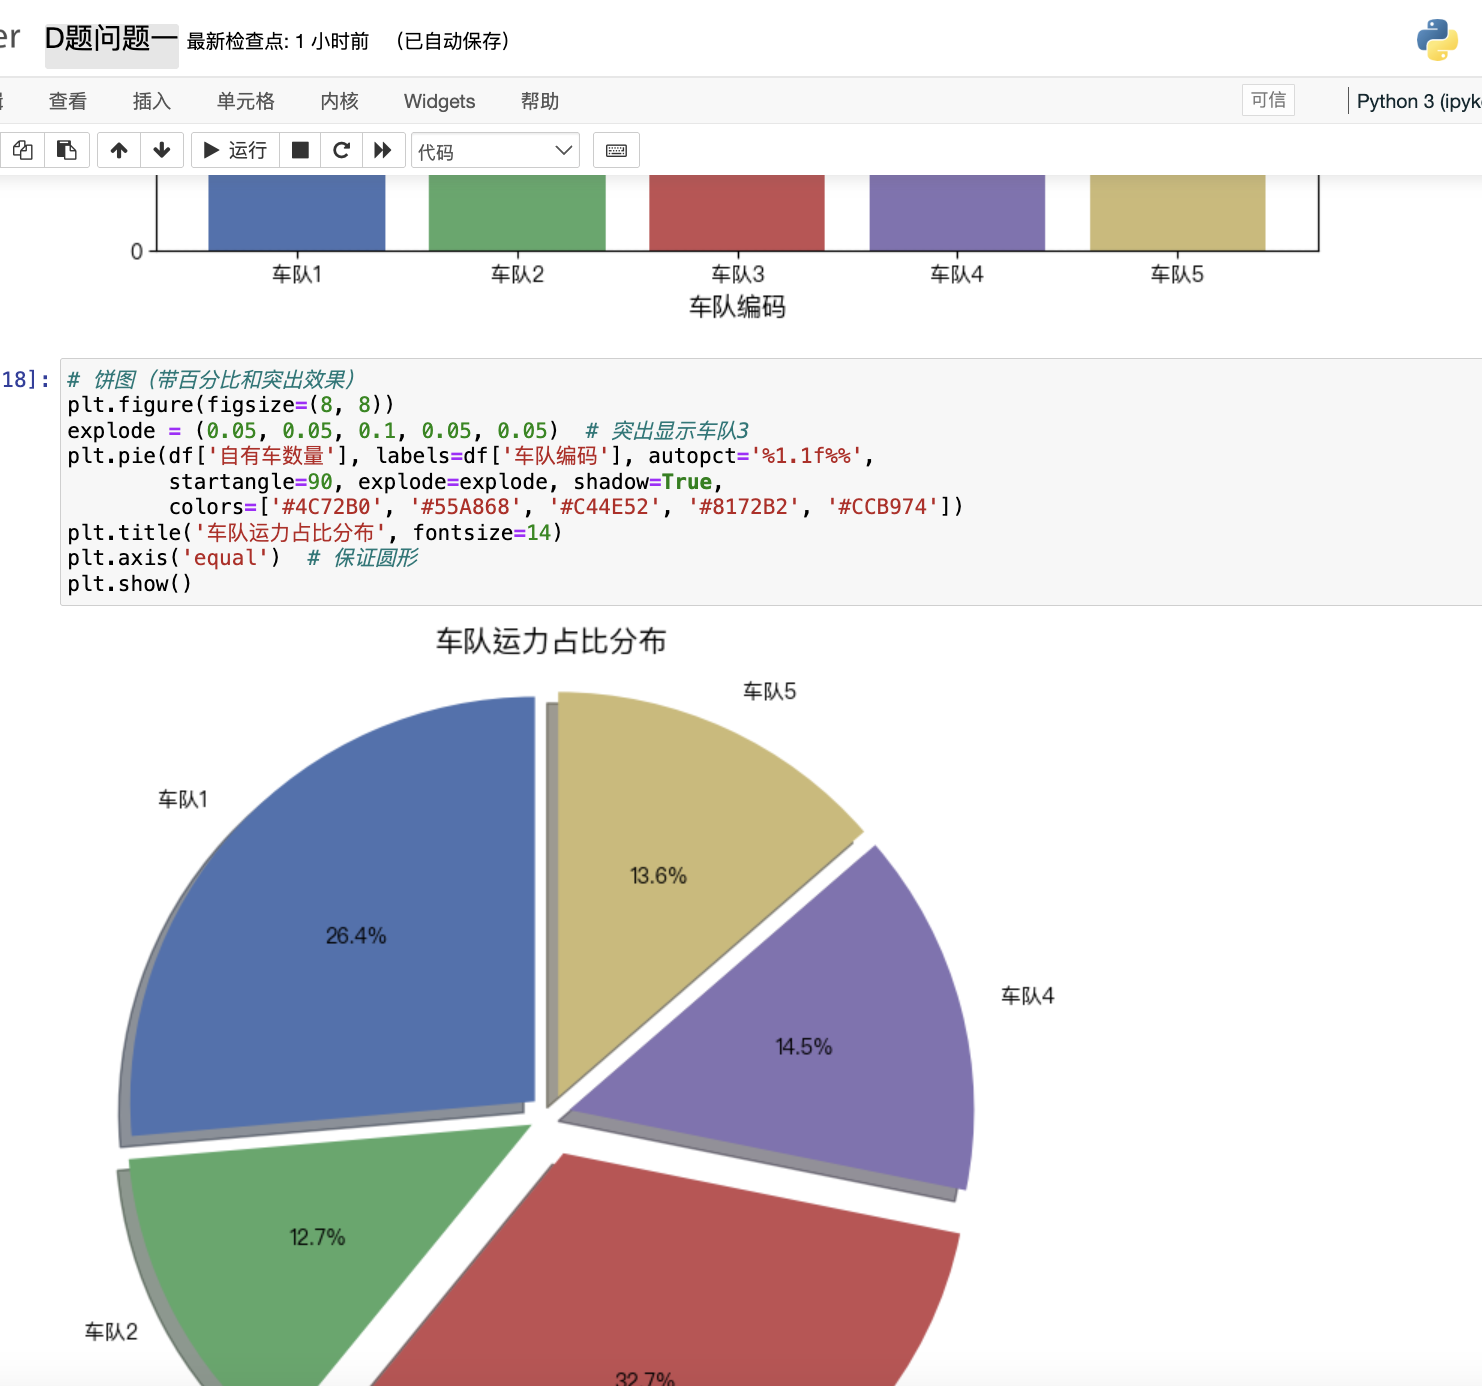The width and height of the screenshot is (1482, 1386).
Task: Click the 可信 trusted notebook button
Action: pos(1268,100)
